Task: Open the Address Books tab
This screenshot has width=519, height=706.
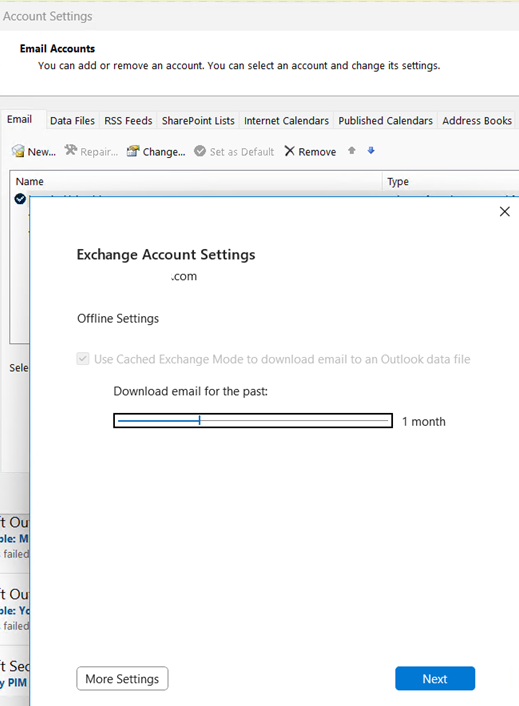Action: [x=477, y=121]
